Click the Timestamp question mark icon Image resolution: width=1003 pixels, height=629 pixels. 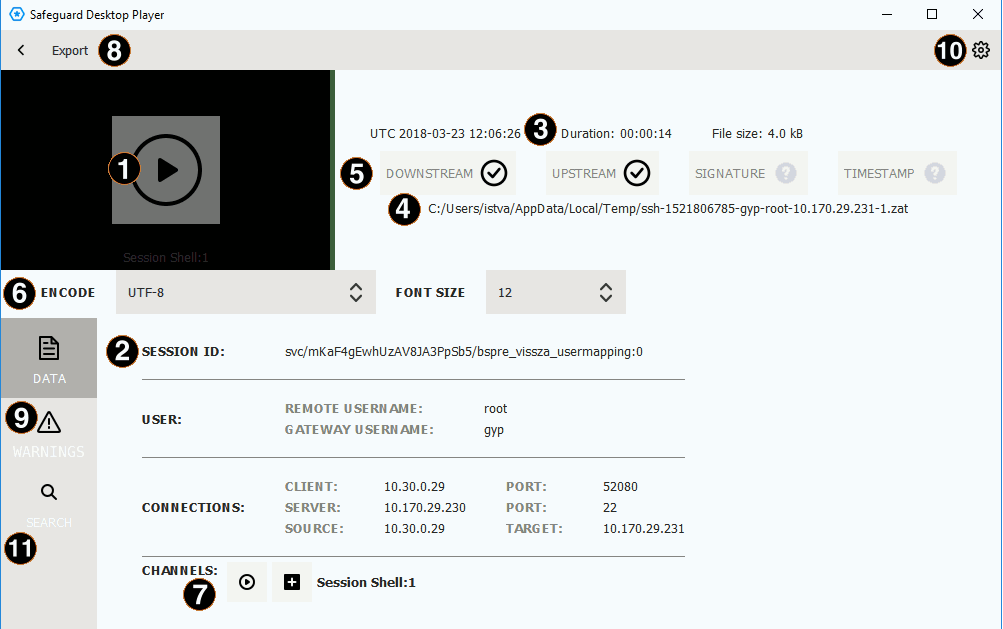(x=935, y=173)
